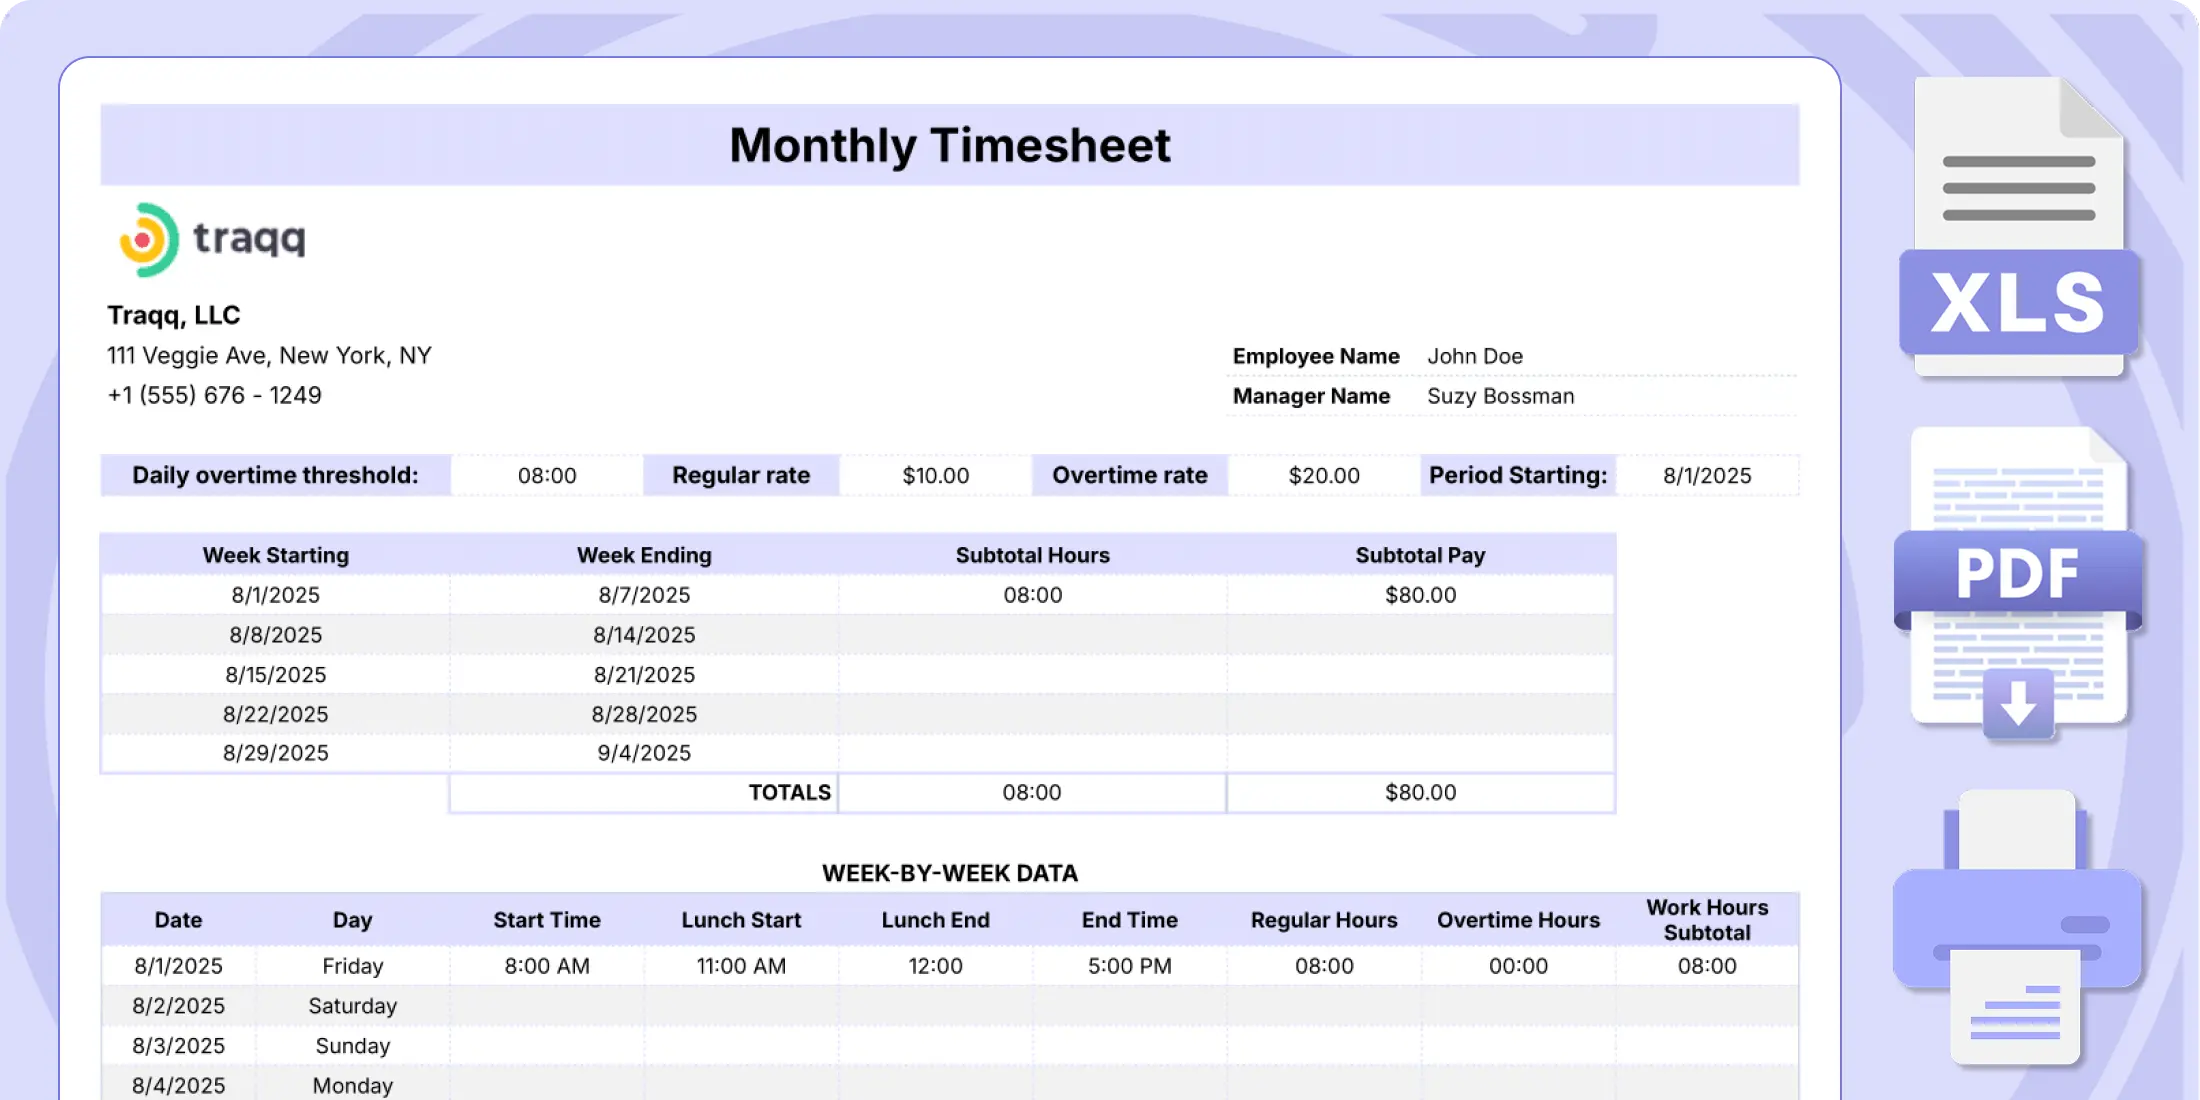Select overtime hours 00:00 cell
The height and width of the screenshot is (1100, 2200).
click(1518, 966)
